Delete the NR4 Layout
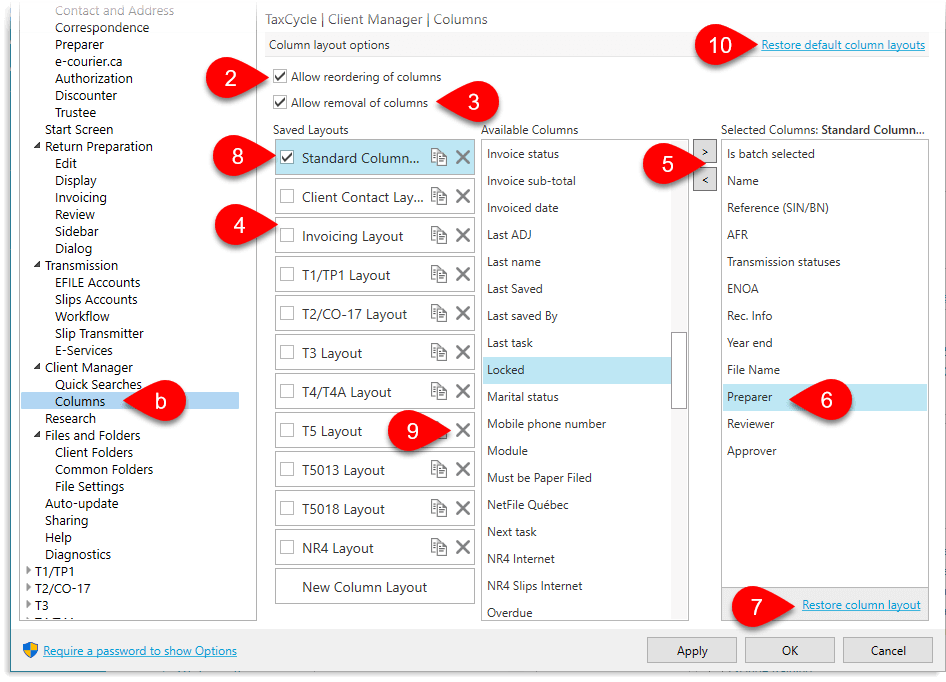The height and width of the screenshot is (682, 946). coord(463,547)
